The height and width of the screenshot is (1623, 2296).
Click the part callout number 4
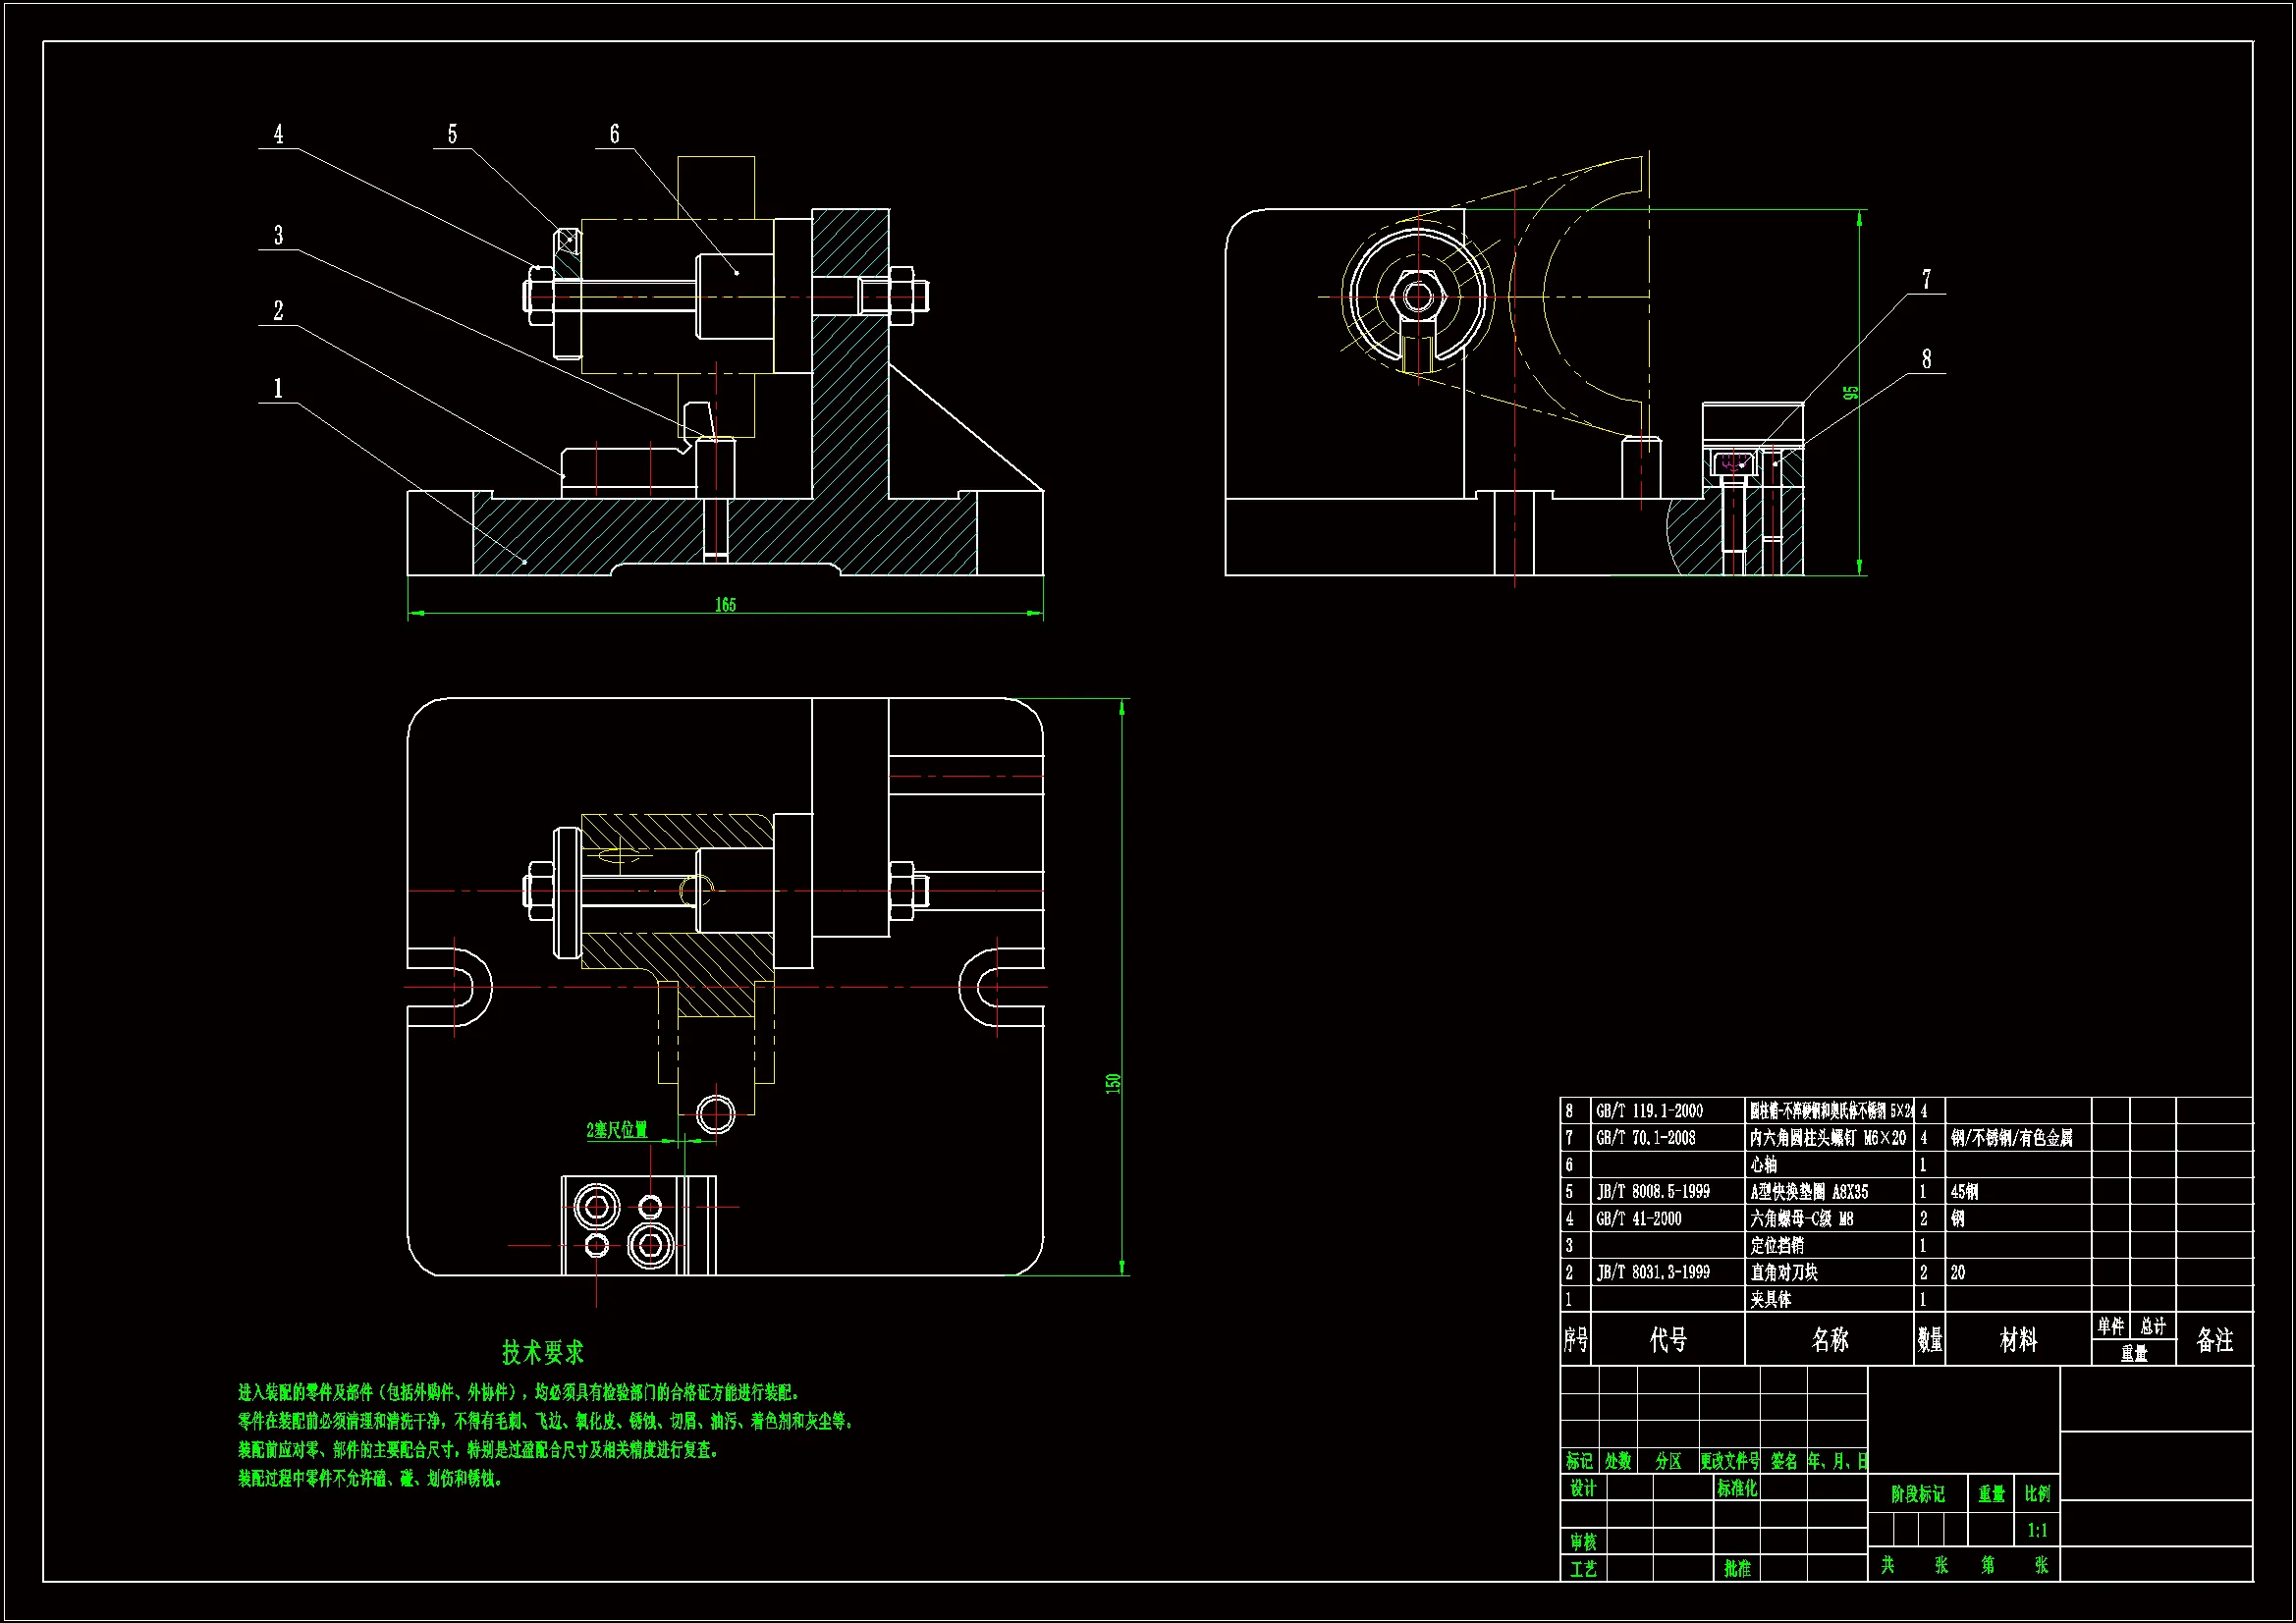pos(278,134)
